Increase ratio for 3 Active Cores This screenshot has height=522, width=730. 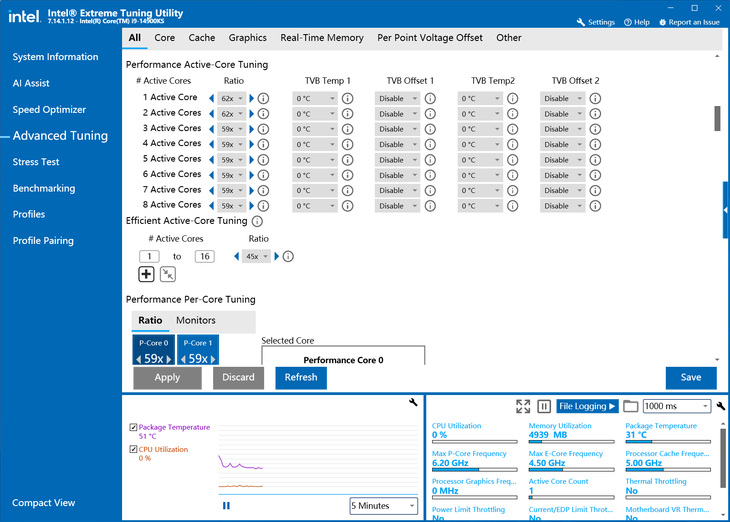(x=252, y=129)
